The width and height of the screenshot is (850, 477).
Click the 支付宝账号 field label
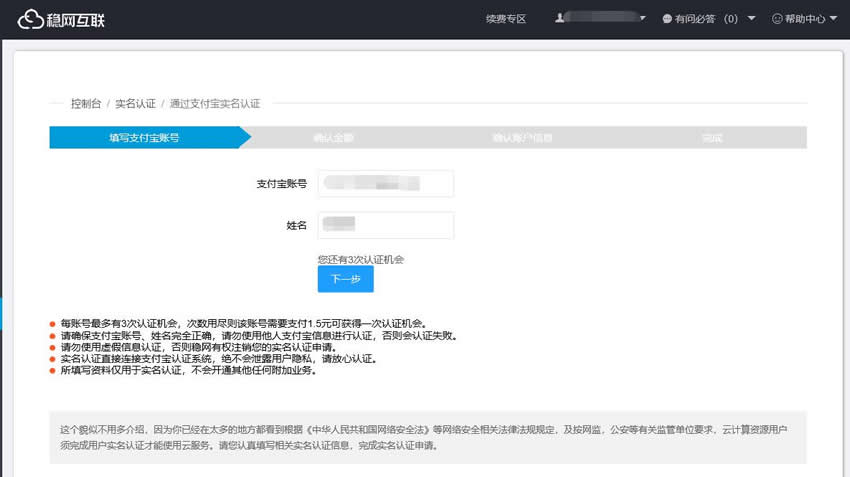coord(281,184)
